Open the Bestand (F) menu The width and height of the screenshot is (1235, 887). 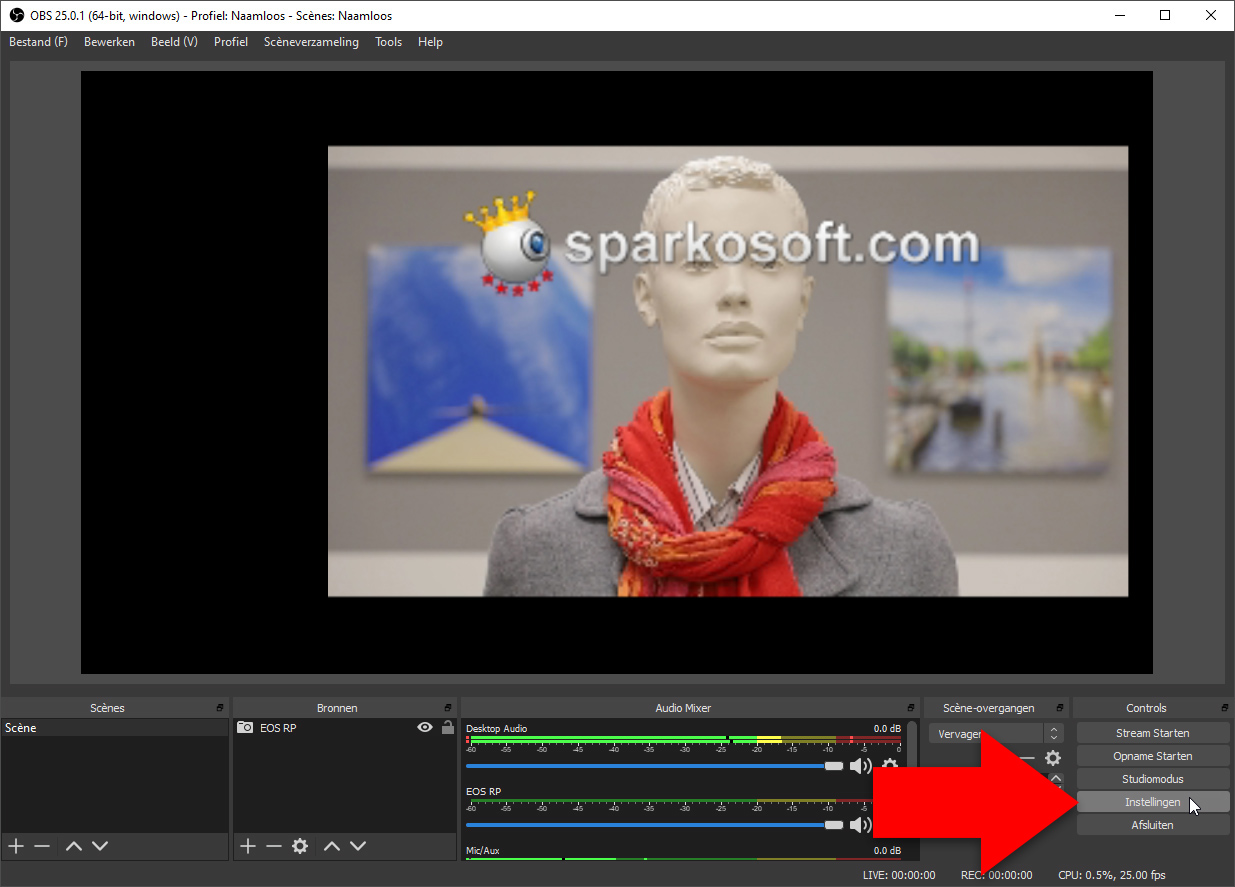point(38,42)
